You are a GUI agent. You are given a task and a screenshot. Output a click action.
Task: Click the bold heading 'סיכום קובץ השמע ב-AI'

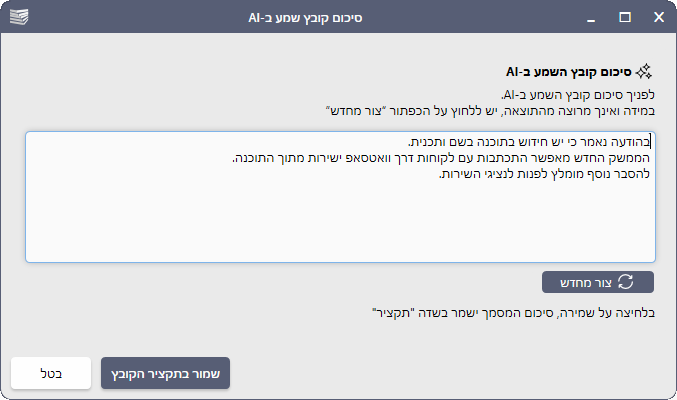tap(568, 71)
